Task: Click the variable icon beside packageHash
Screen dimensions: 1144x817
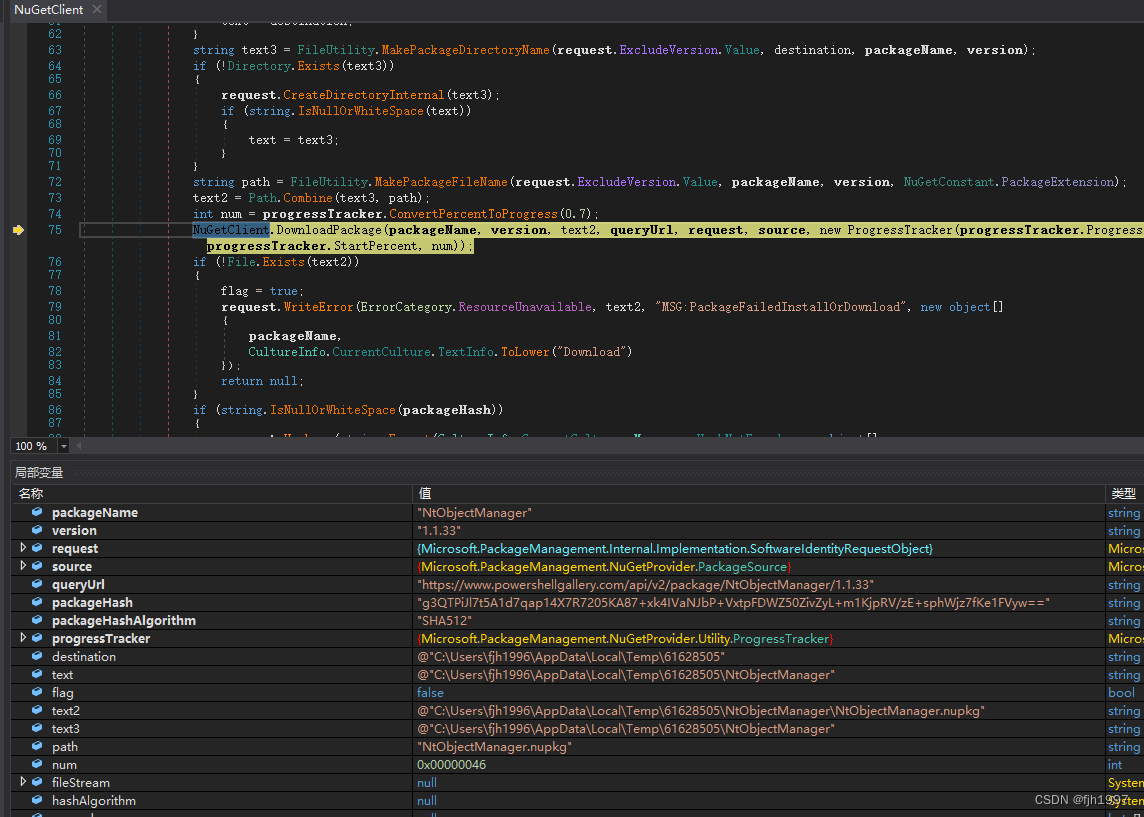Action: coord(37,602)
